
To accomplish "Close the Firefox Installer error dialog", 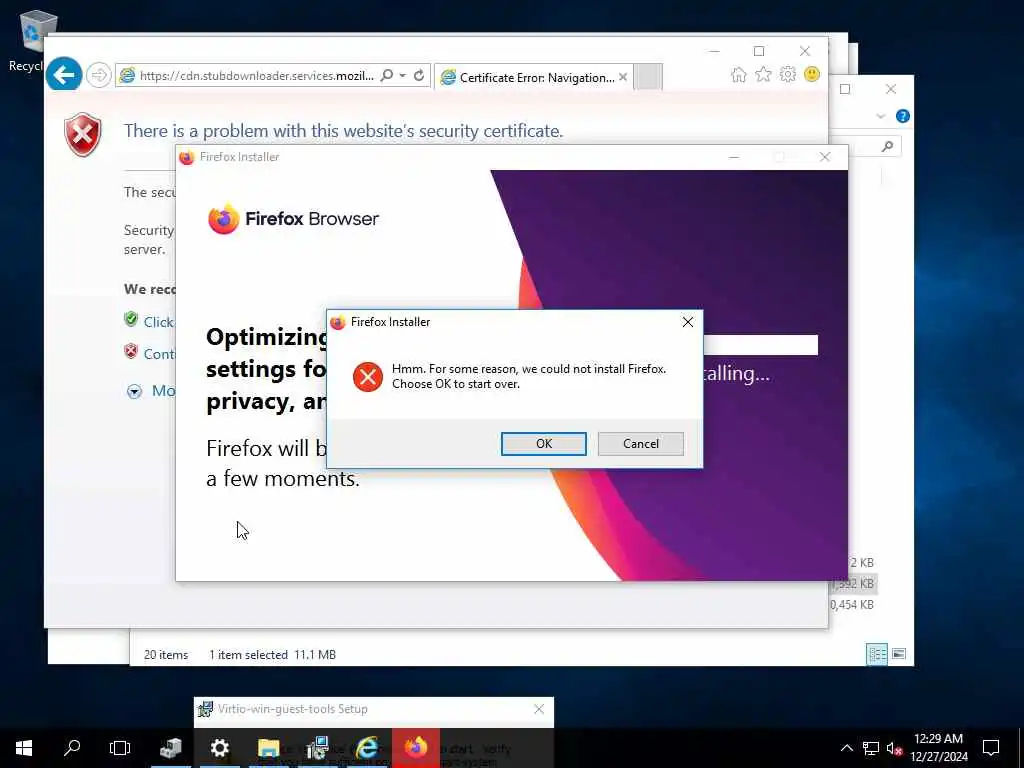I will pos(688,322).
